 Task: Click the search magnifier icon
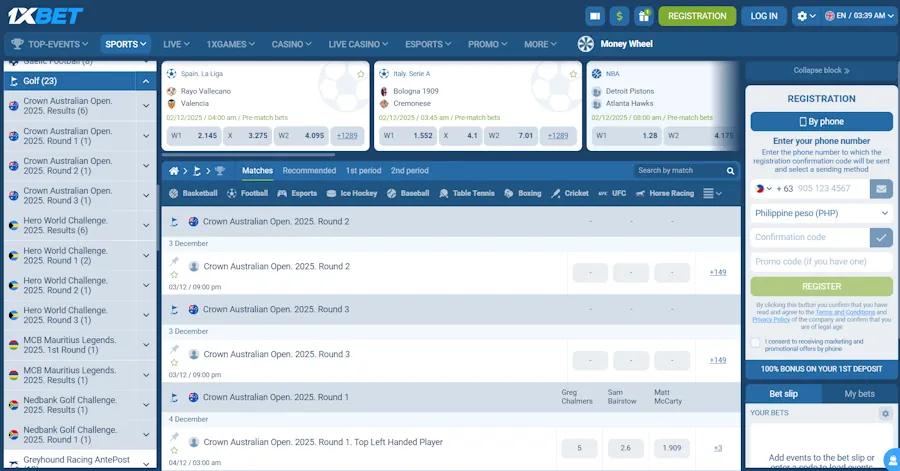click(730, 171)
